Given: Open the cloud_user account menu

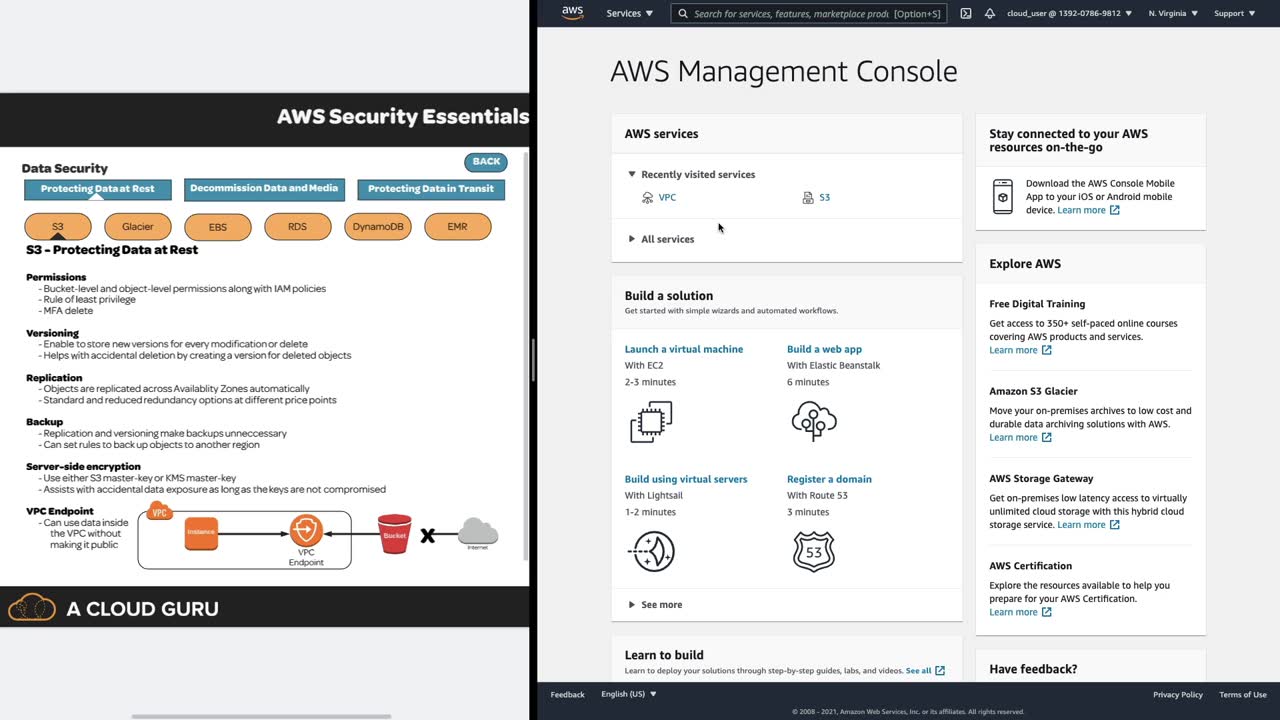Looking at the screenshot, I should [1069, 14].
